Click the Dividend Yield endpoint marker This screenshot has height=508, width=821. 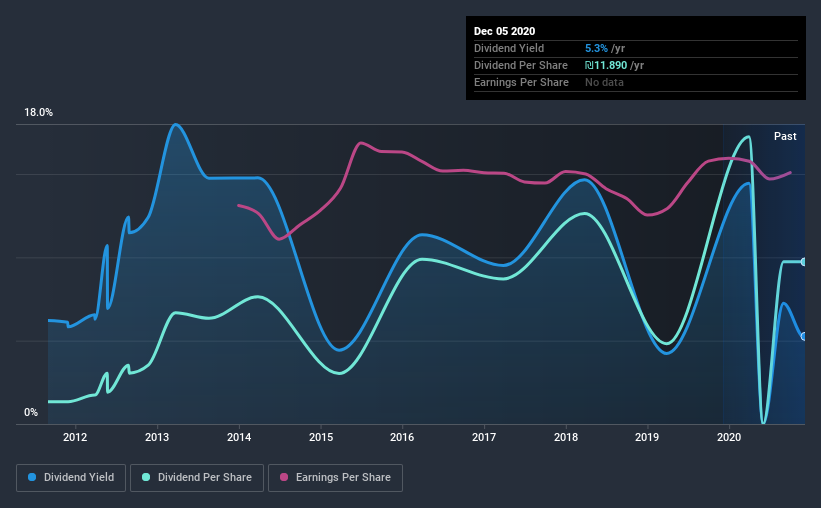click(x=803, y=336)
